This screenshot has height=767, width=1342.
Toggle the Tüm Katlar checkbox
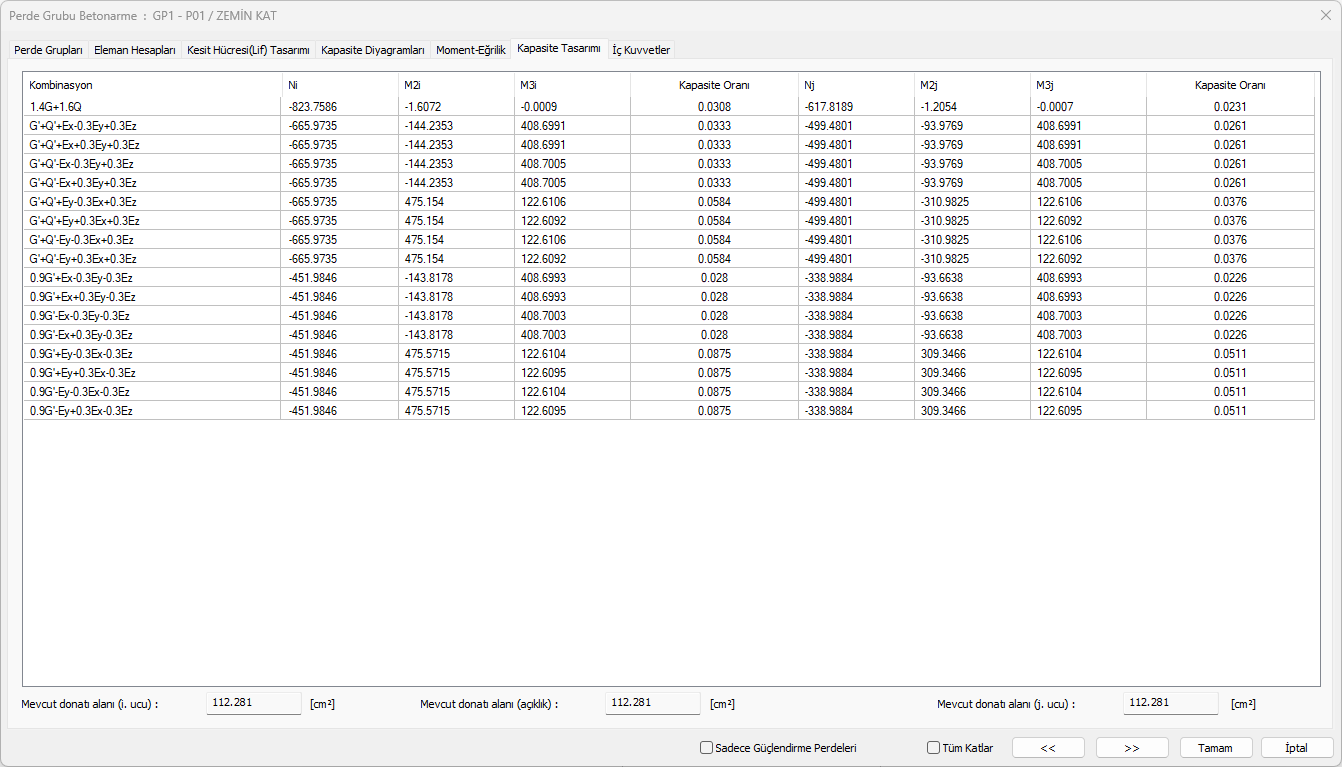click(934, 747)
